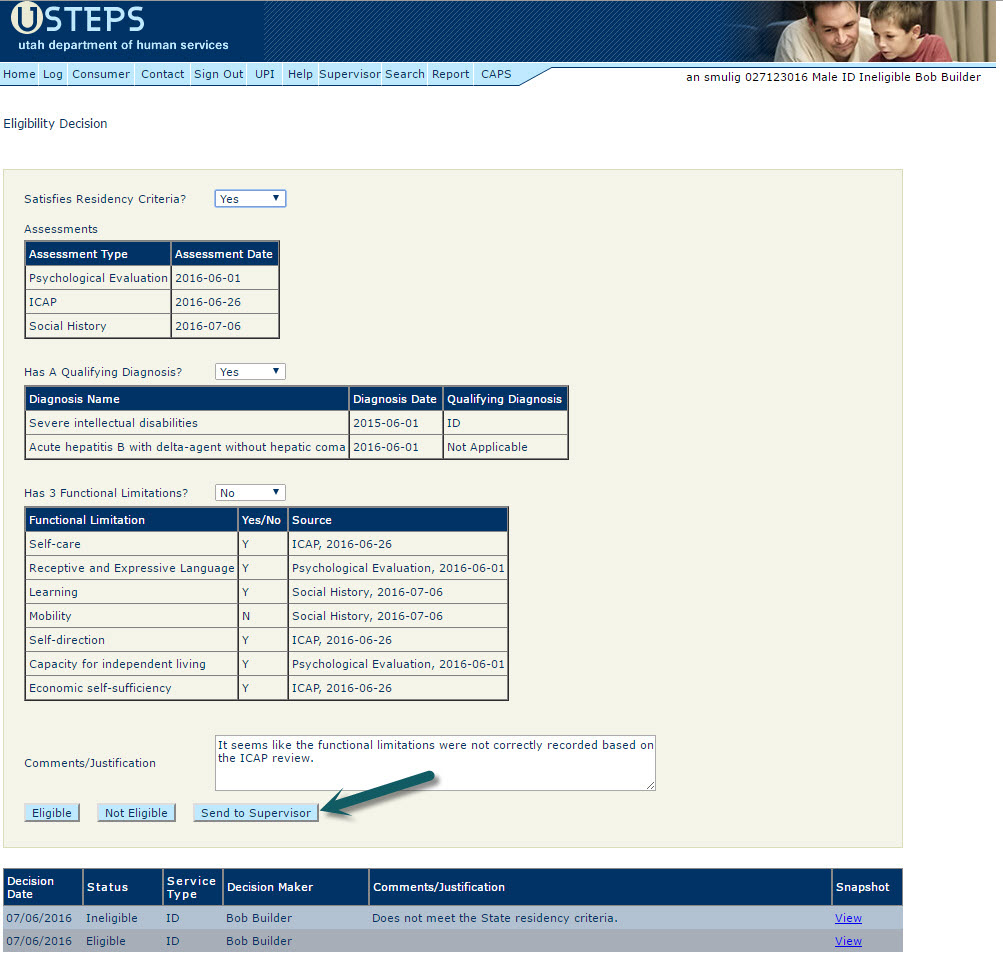Click the USTEPS logo in header
The image size is (1003, 958).
tap(80, 20)
